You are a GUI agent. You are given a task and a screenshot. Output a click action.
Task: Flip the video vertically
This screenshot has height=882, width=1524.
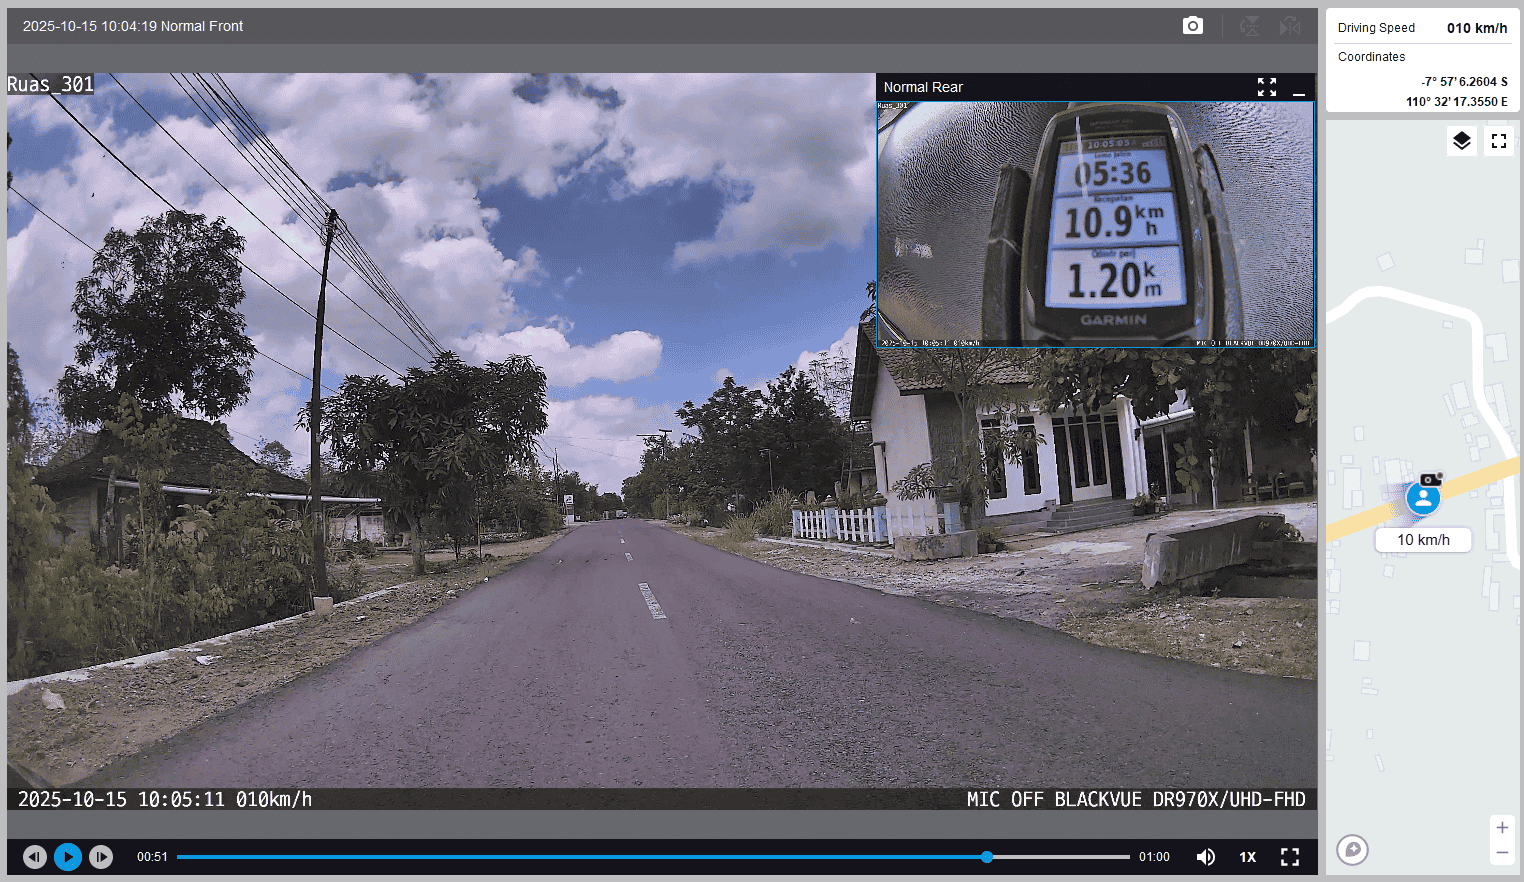pyautogui.click(x=1249, y=26)
